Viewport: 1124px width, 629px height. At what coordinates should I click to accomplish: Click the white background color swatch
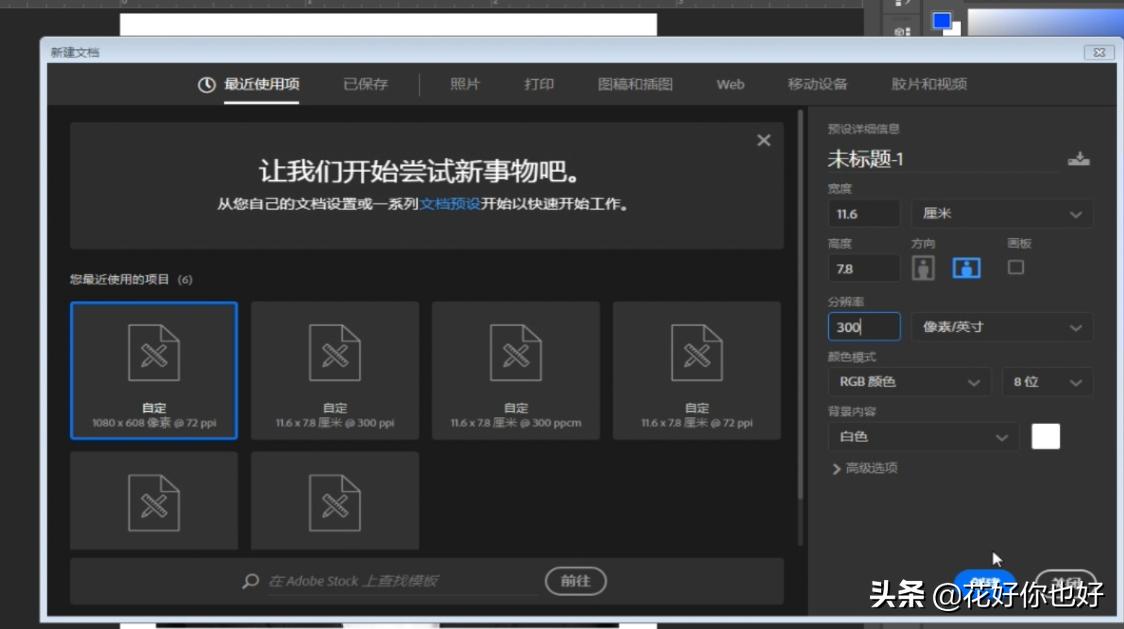coord(1045,436)
